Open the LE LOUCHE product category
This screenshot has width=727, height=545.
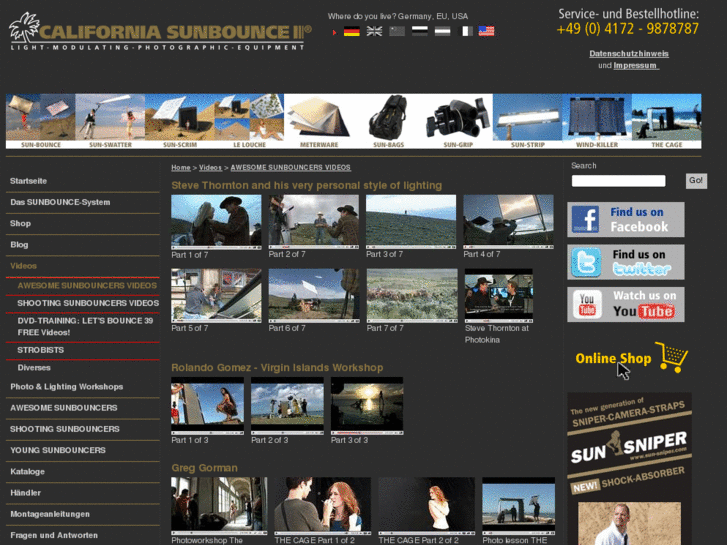pyautogui.click(x=249, y=121)
